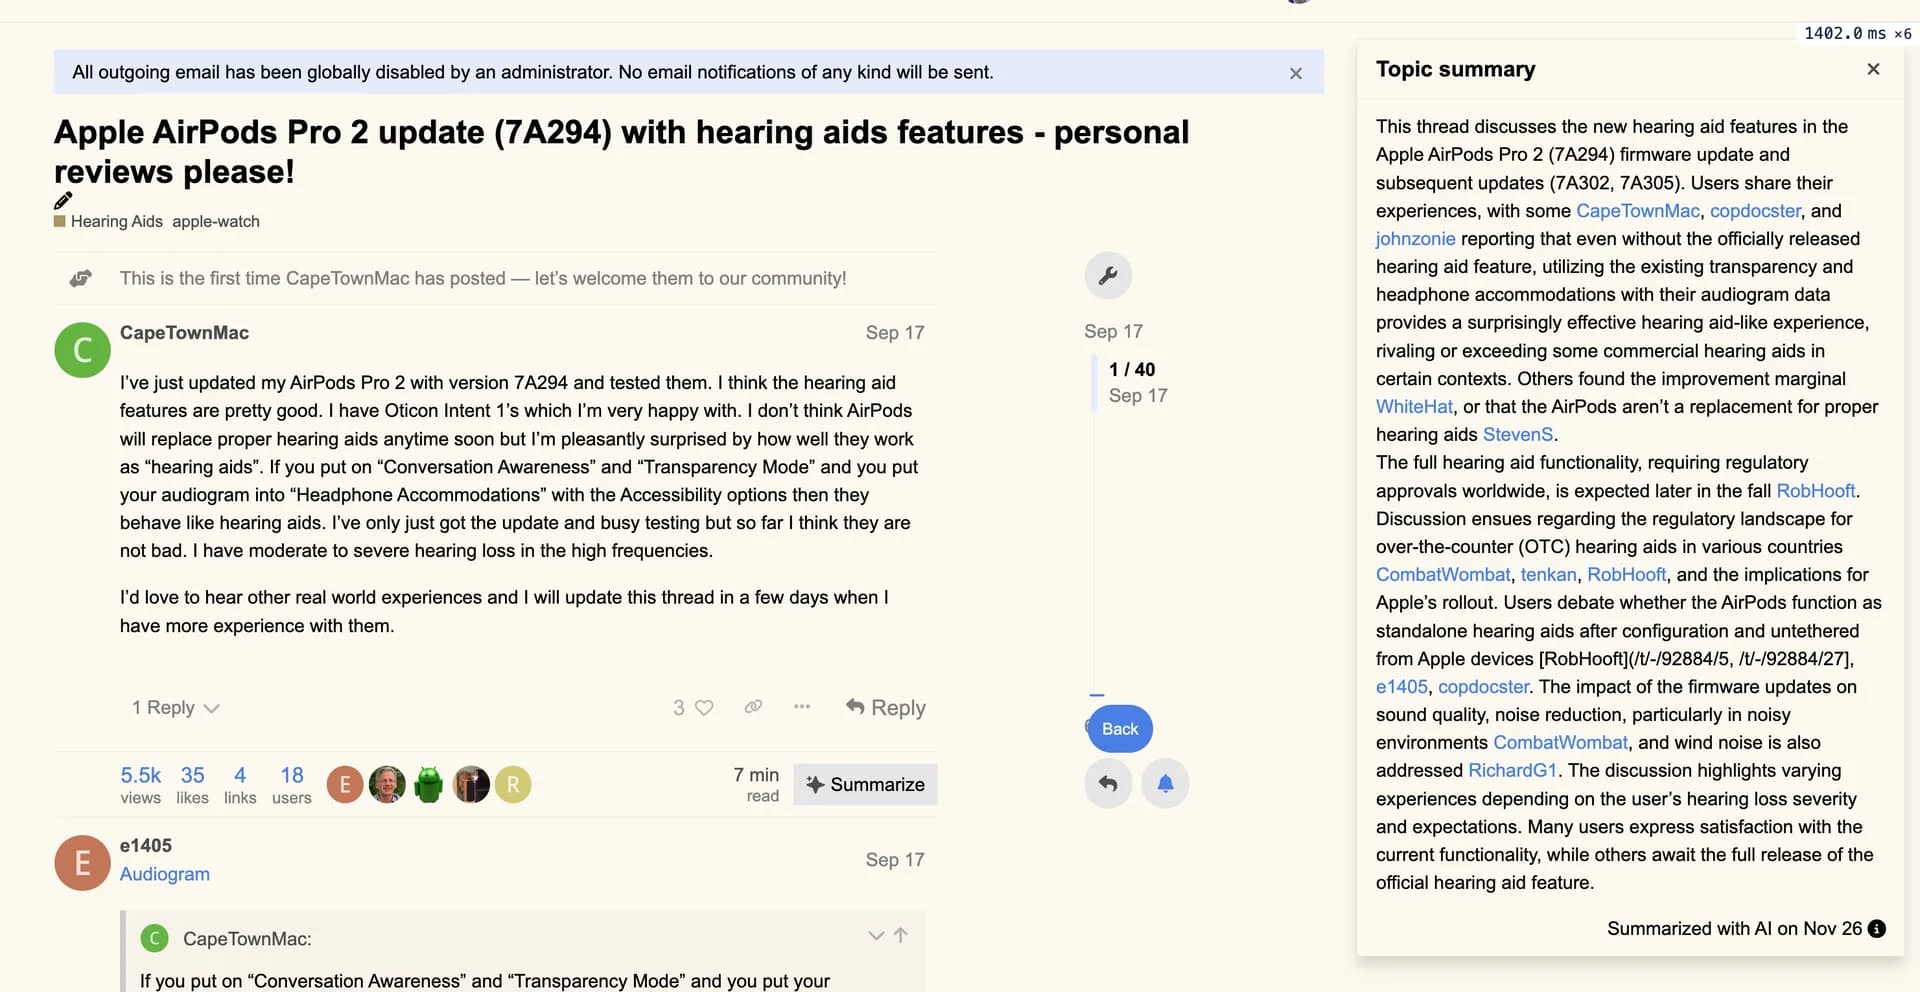
Task: Follow the StevenS link in the summary
Action: tap(1518, 435)
